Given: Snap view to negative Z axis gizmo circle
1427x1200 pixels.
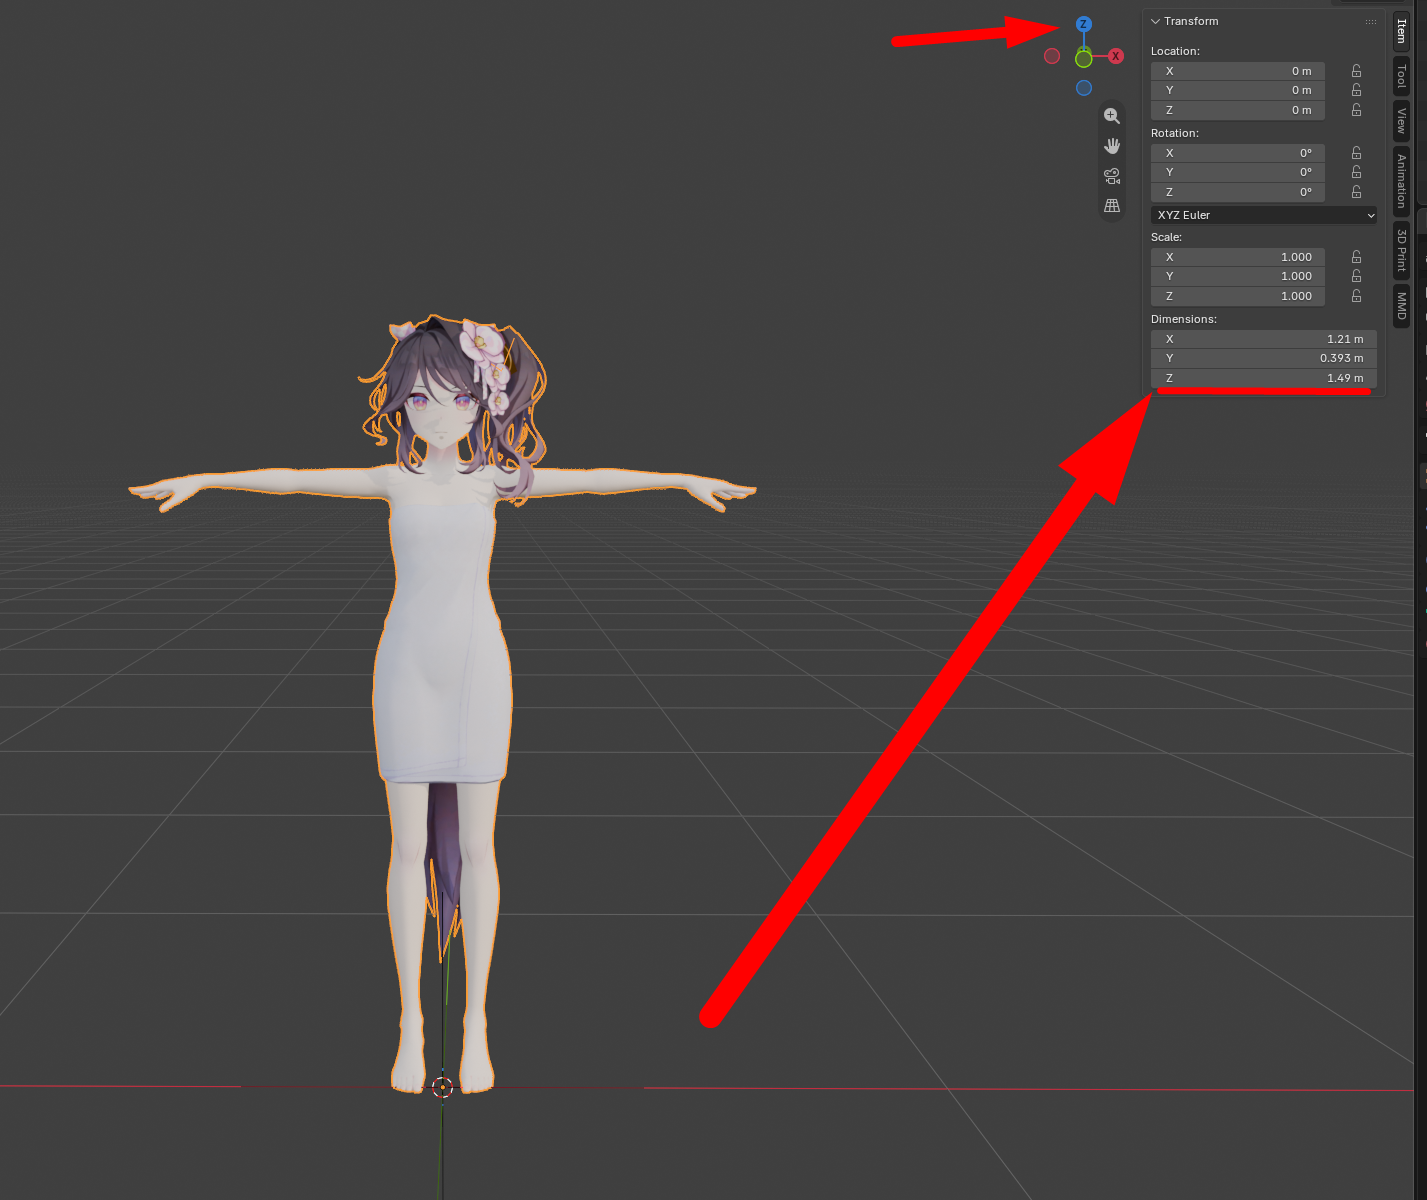Looking at the screenshot, I should (1083, 88).
